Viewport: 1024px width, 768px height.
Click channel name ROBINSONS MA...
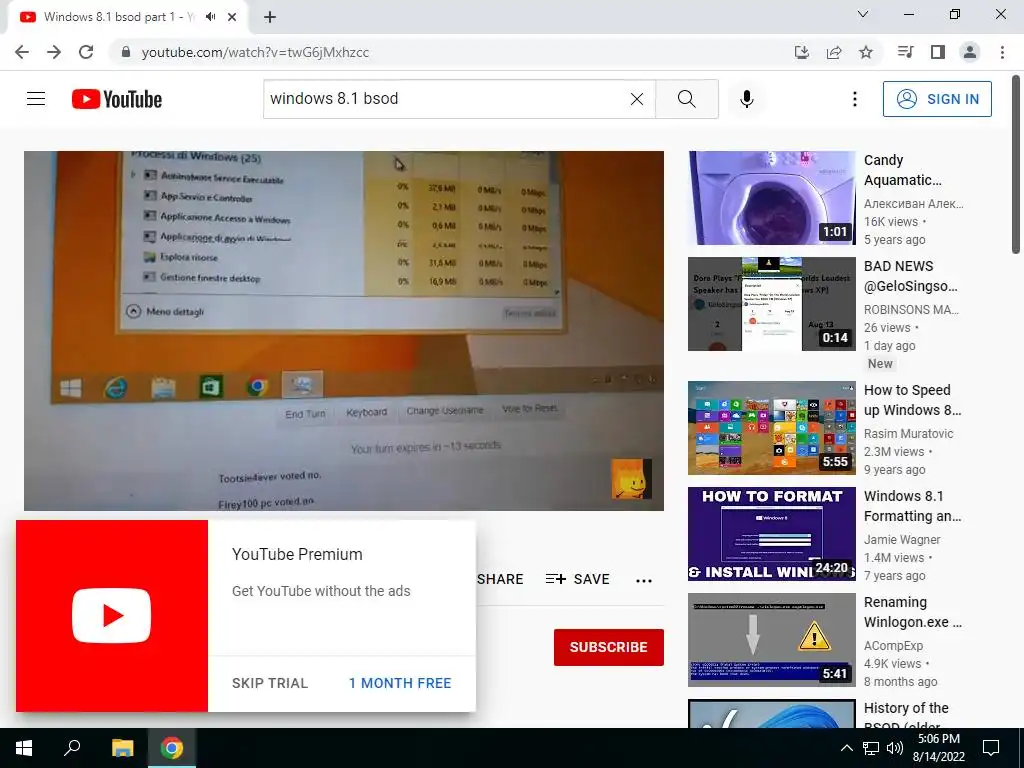911,310
